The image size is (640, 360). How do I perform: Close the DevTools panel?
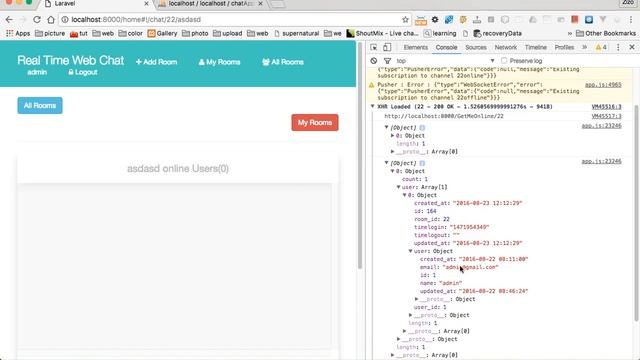pyautogui.click(x=632, y=47)
